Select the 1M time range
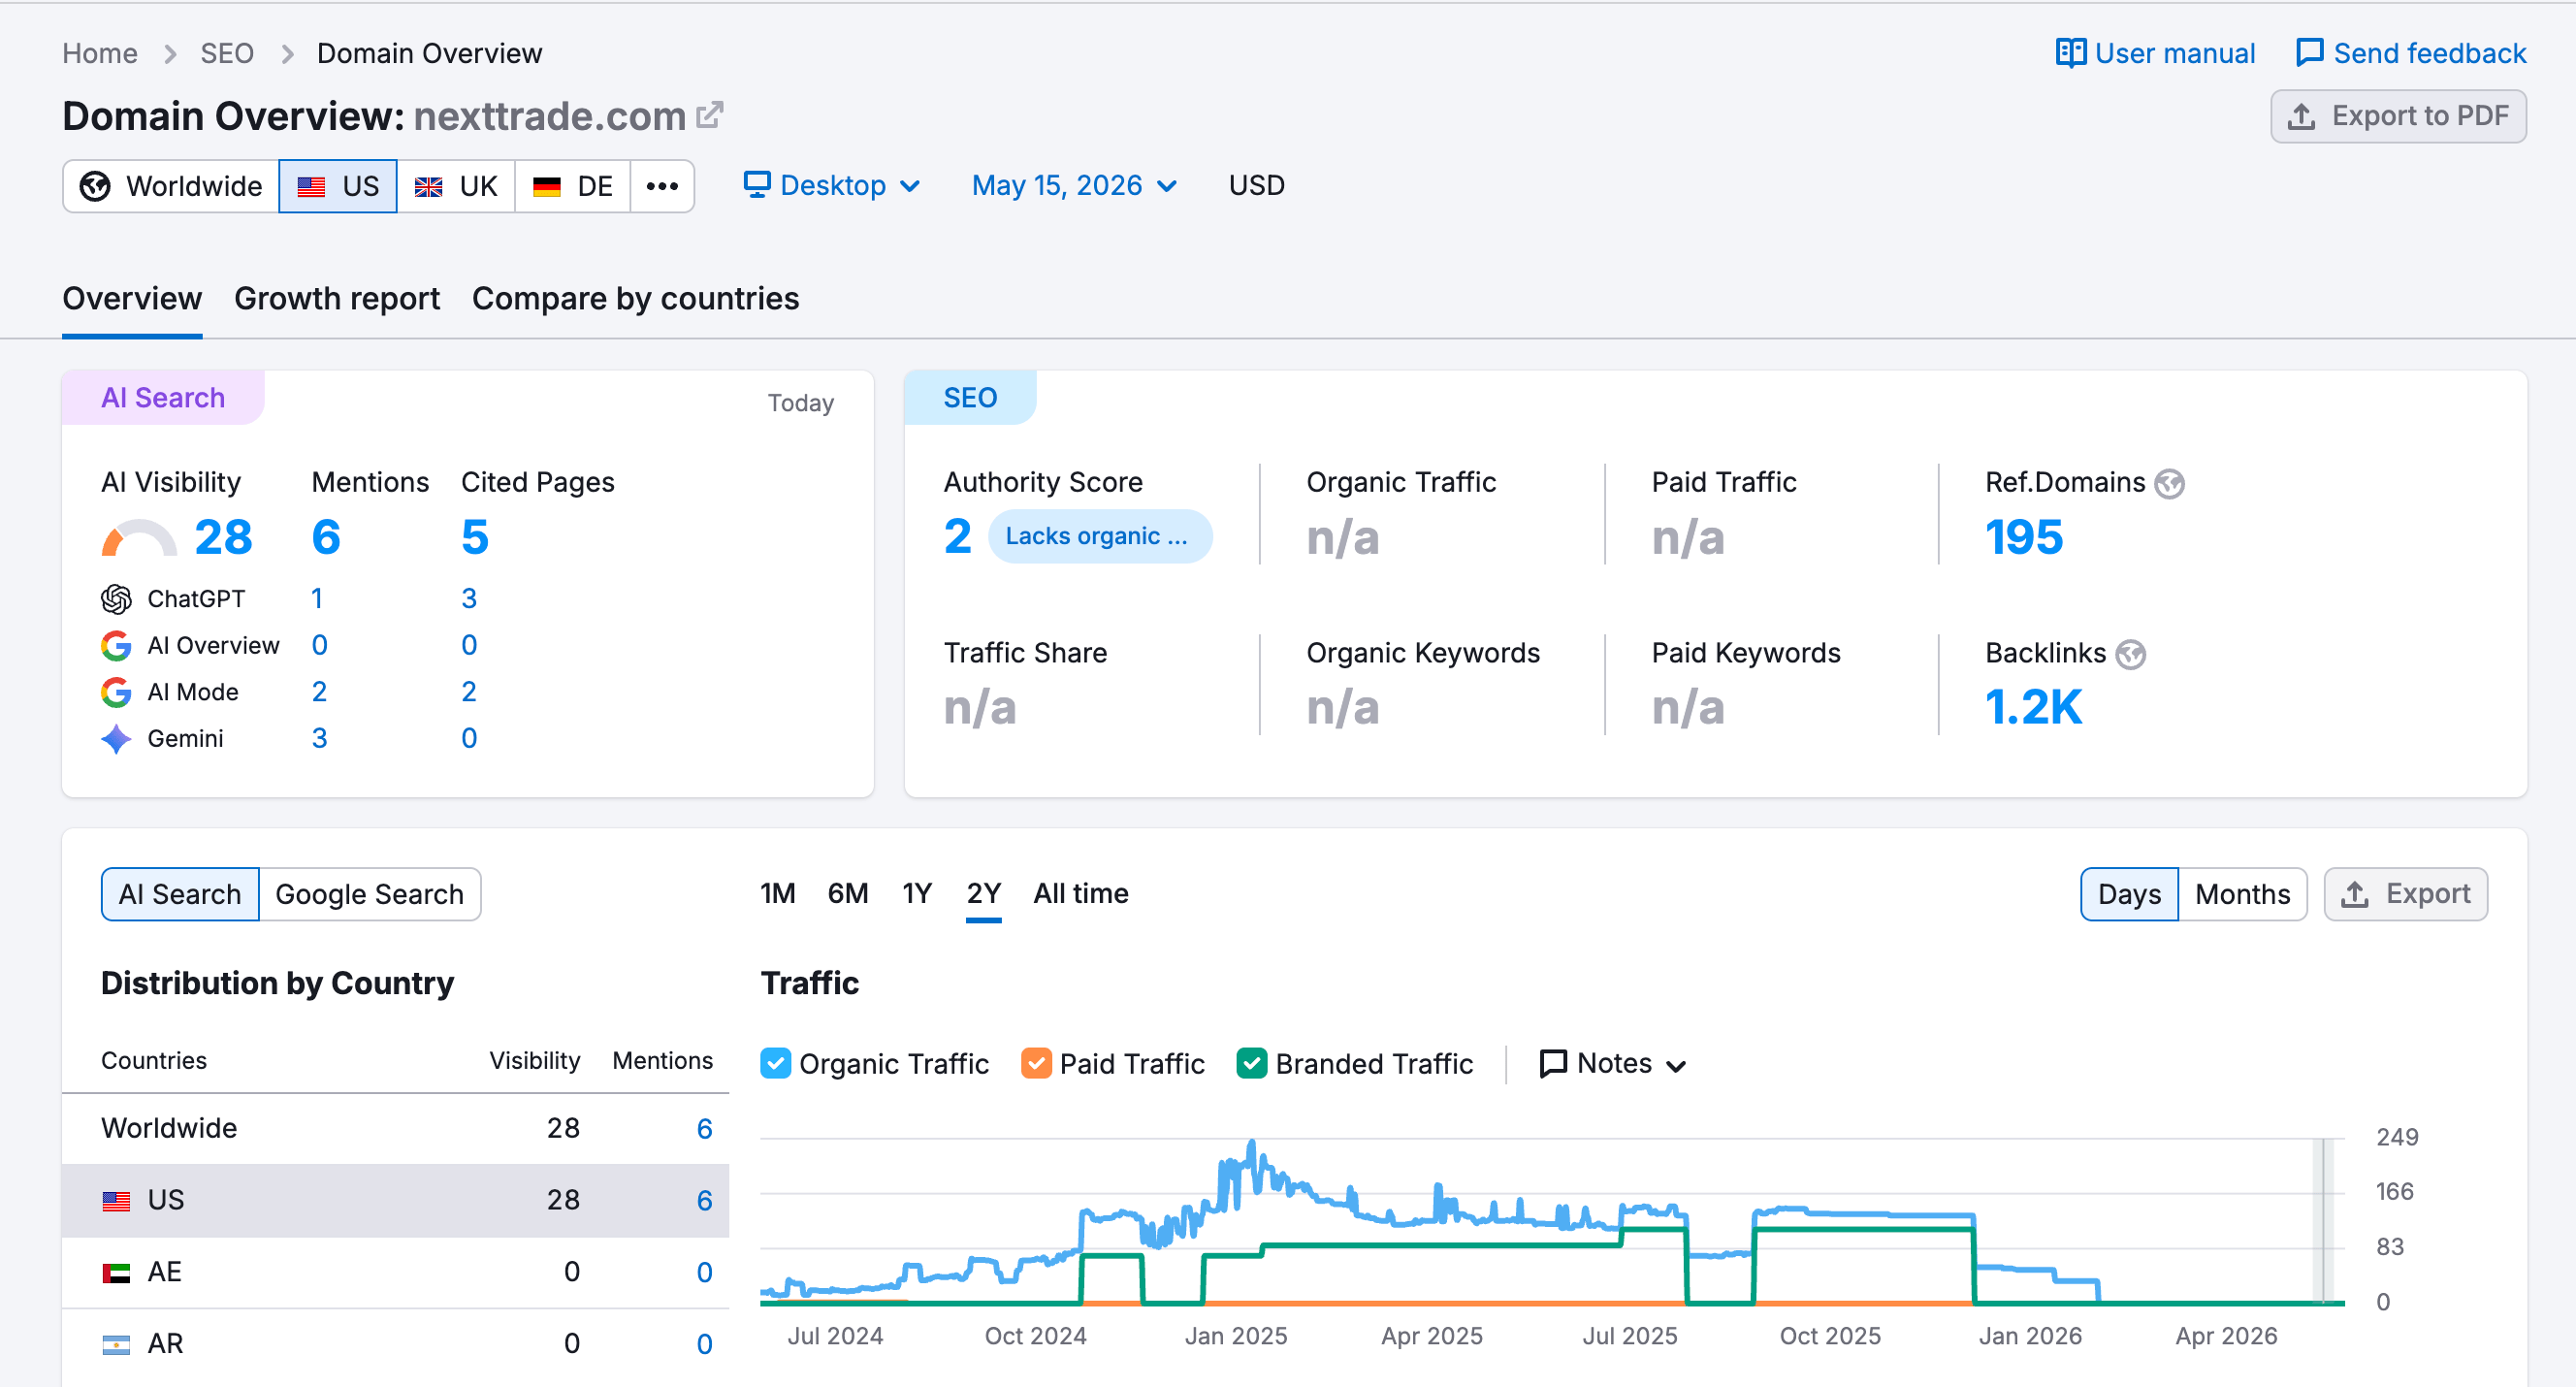Screen dimensions: 2576x1387 coord(777,894)
